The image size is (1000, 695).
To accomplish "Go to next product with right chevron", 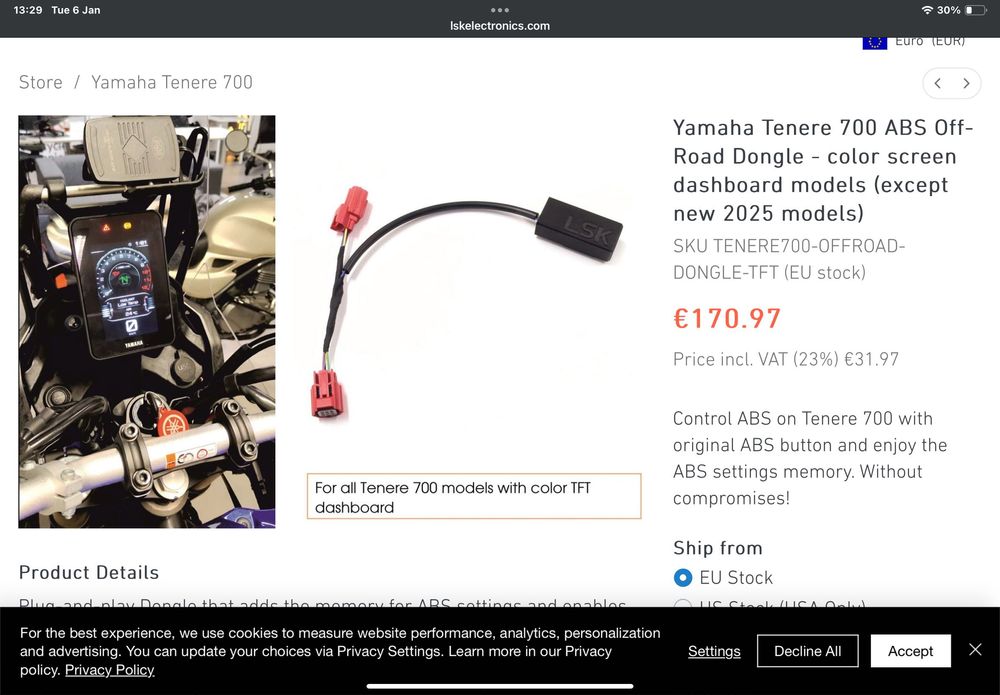I will [x=966, y=83].
